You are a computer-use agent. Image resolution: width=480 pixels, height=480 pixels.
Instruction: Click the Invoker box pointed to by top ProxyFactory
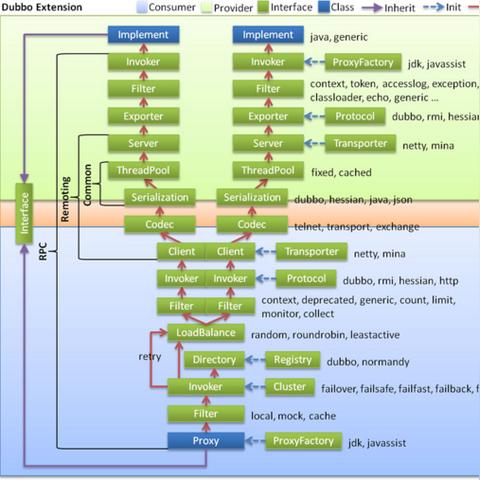click(x=268, y=62)
